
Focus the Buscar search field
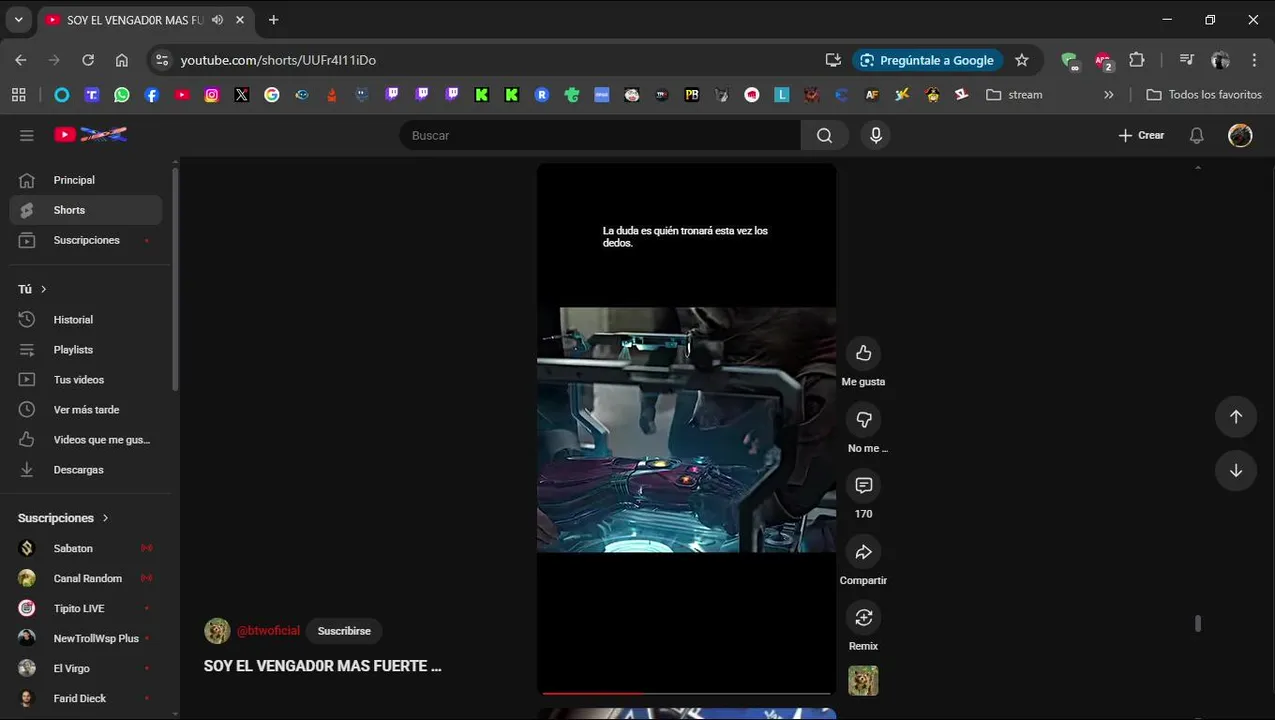(x=600, y=135)
